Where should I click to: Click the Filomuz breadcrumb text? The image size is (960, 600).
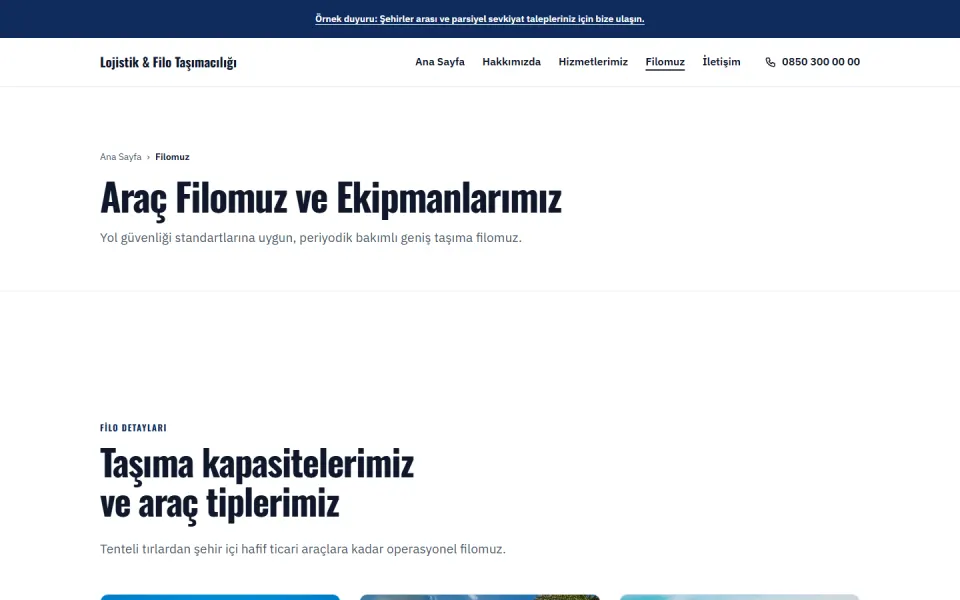coord(172,157)
